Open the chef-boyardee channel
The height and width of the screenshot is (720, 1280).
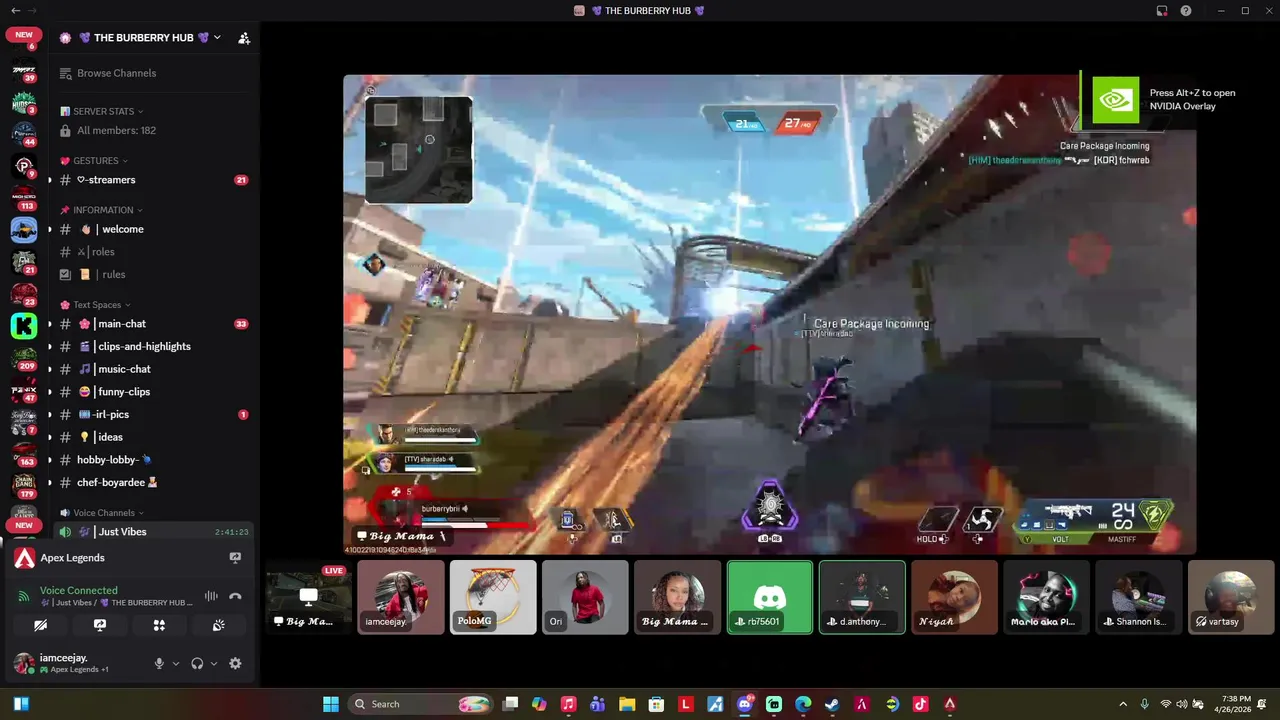tap(153, 482)
